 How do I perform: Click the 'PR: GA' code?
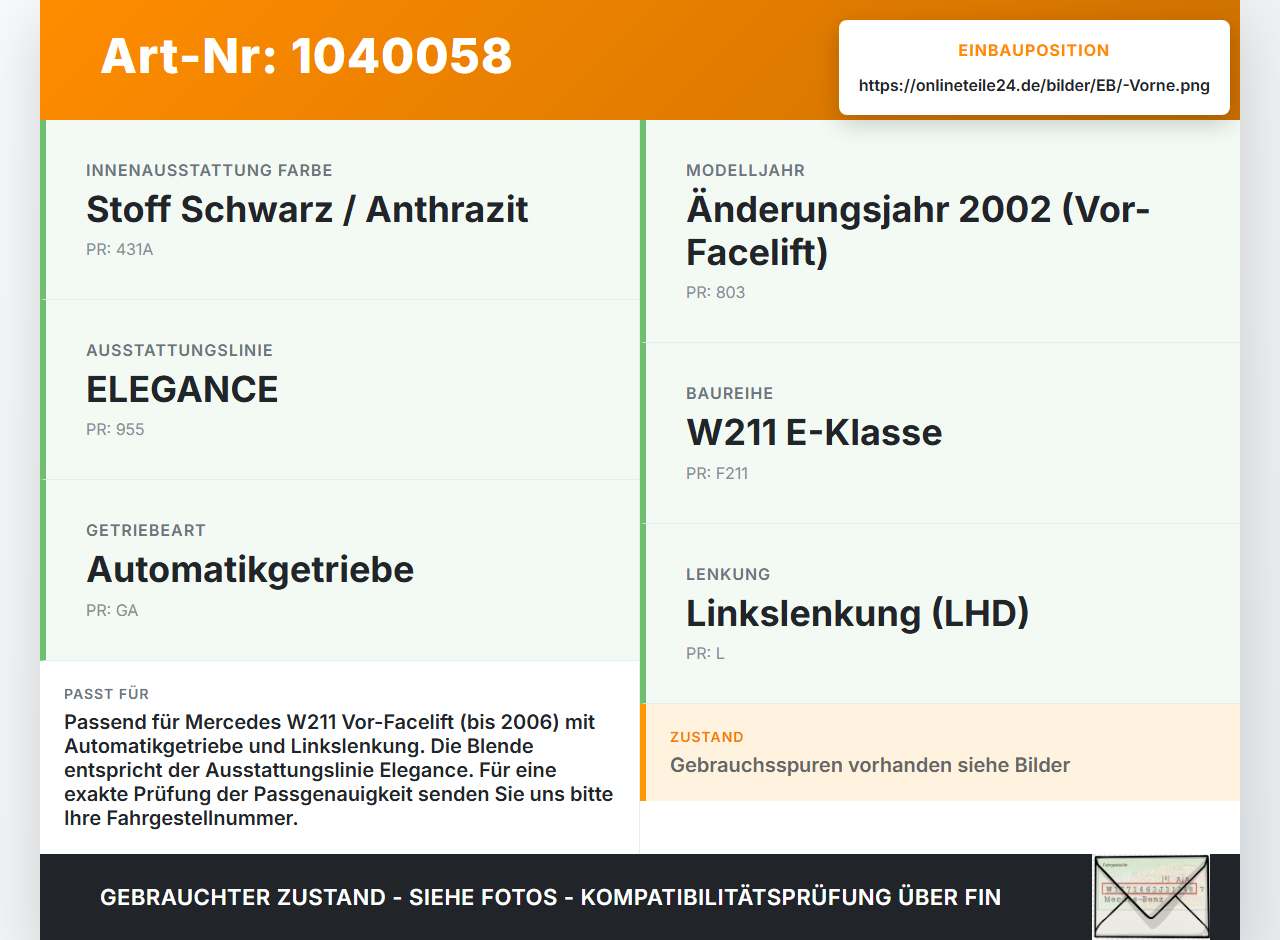(x=112, y=610)
